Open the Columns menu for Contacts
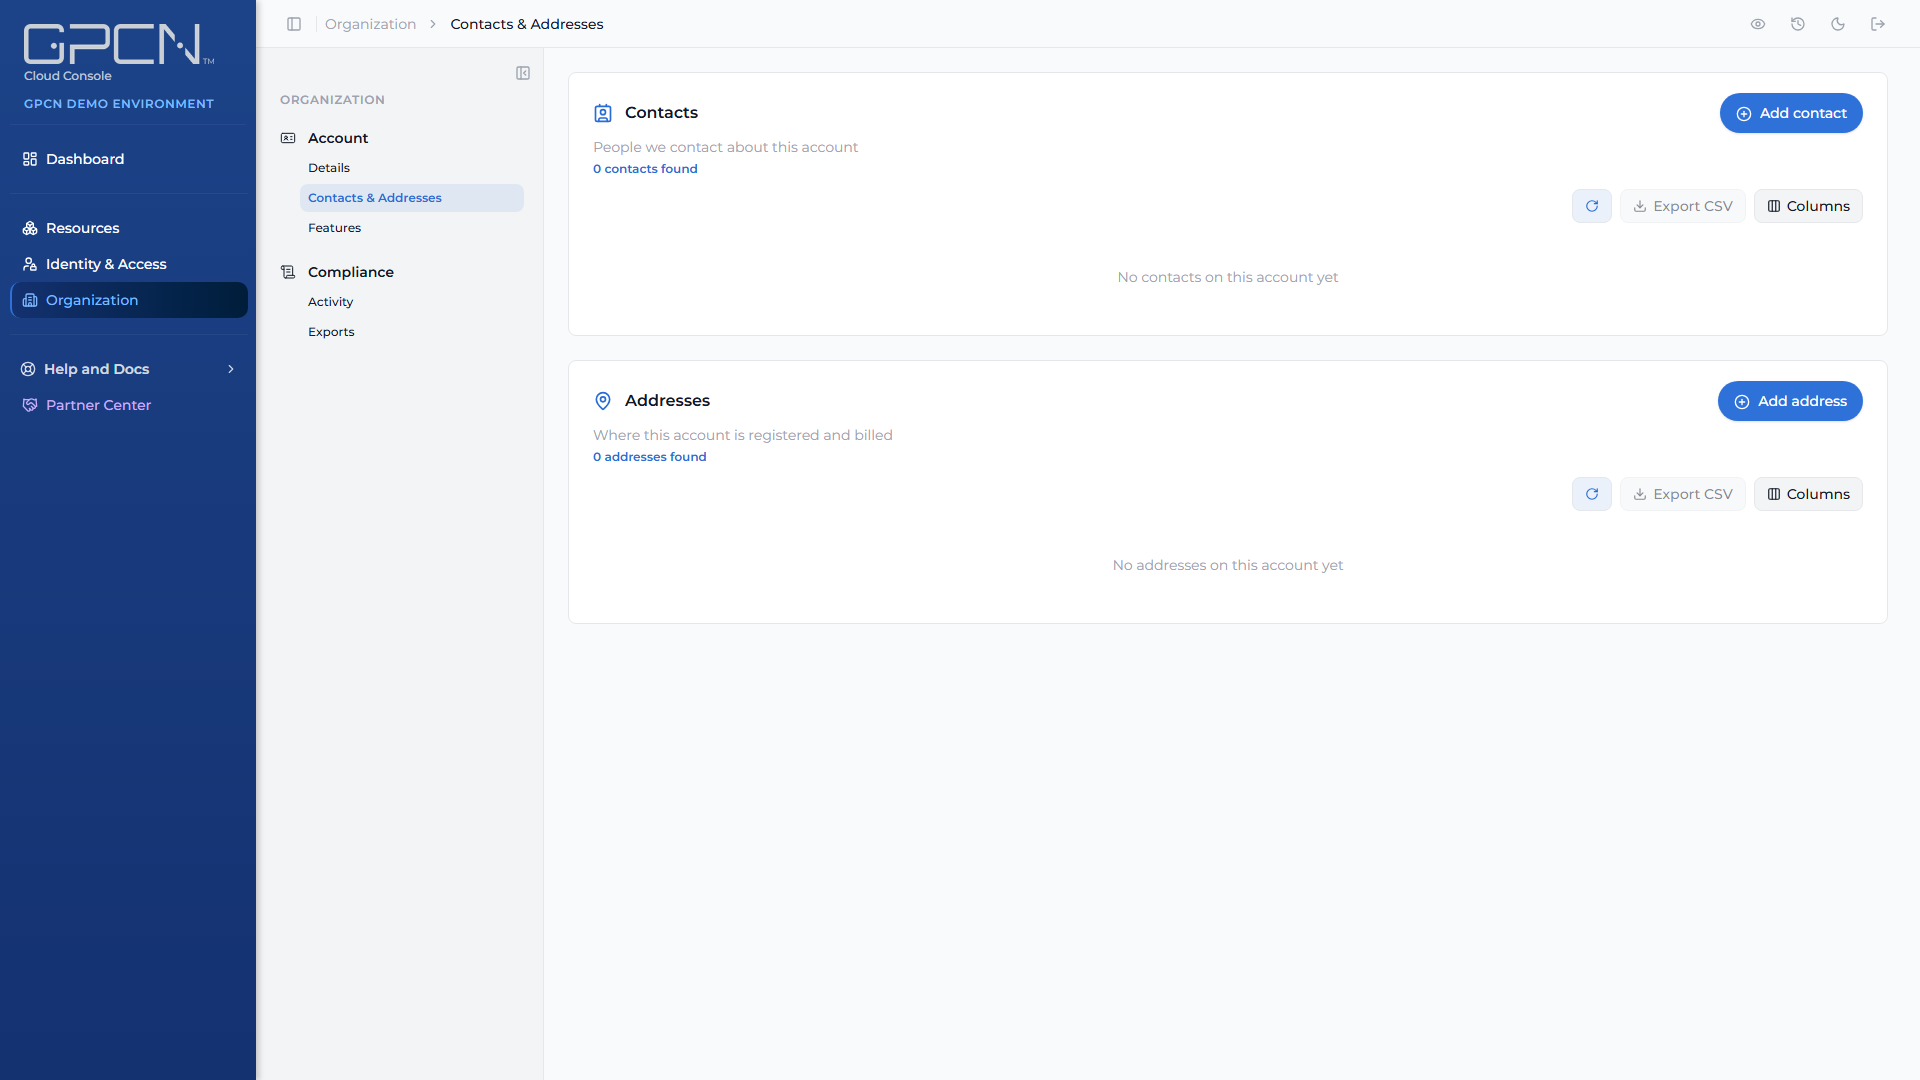 [1808, 206]
